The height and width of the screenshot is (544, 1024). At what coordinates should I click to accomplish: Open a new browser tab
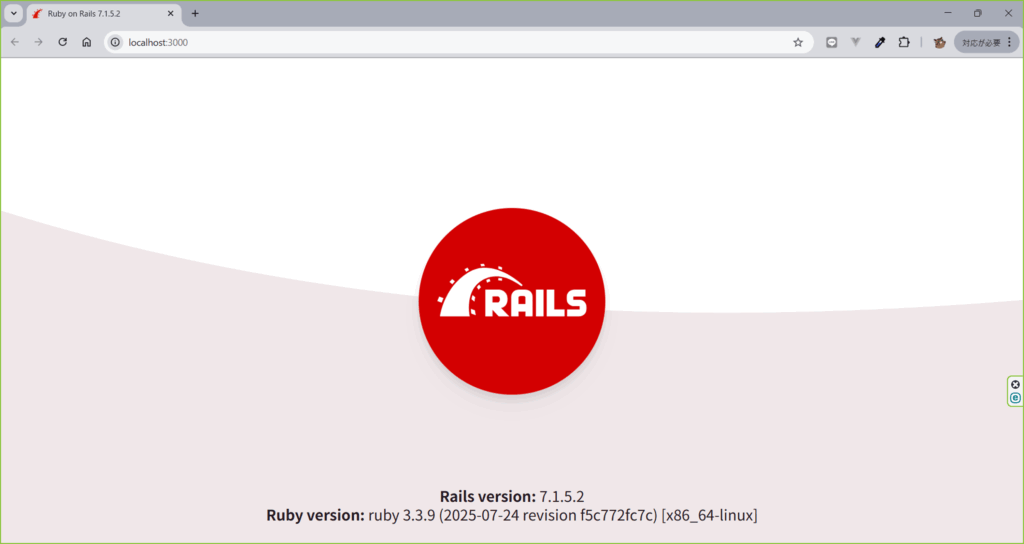195,13
